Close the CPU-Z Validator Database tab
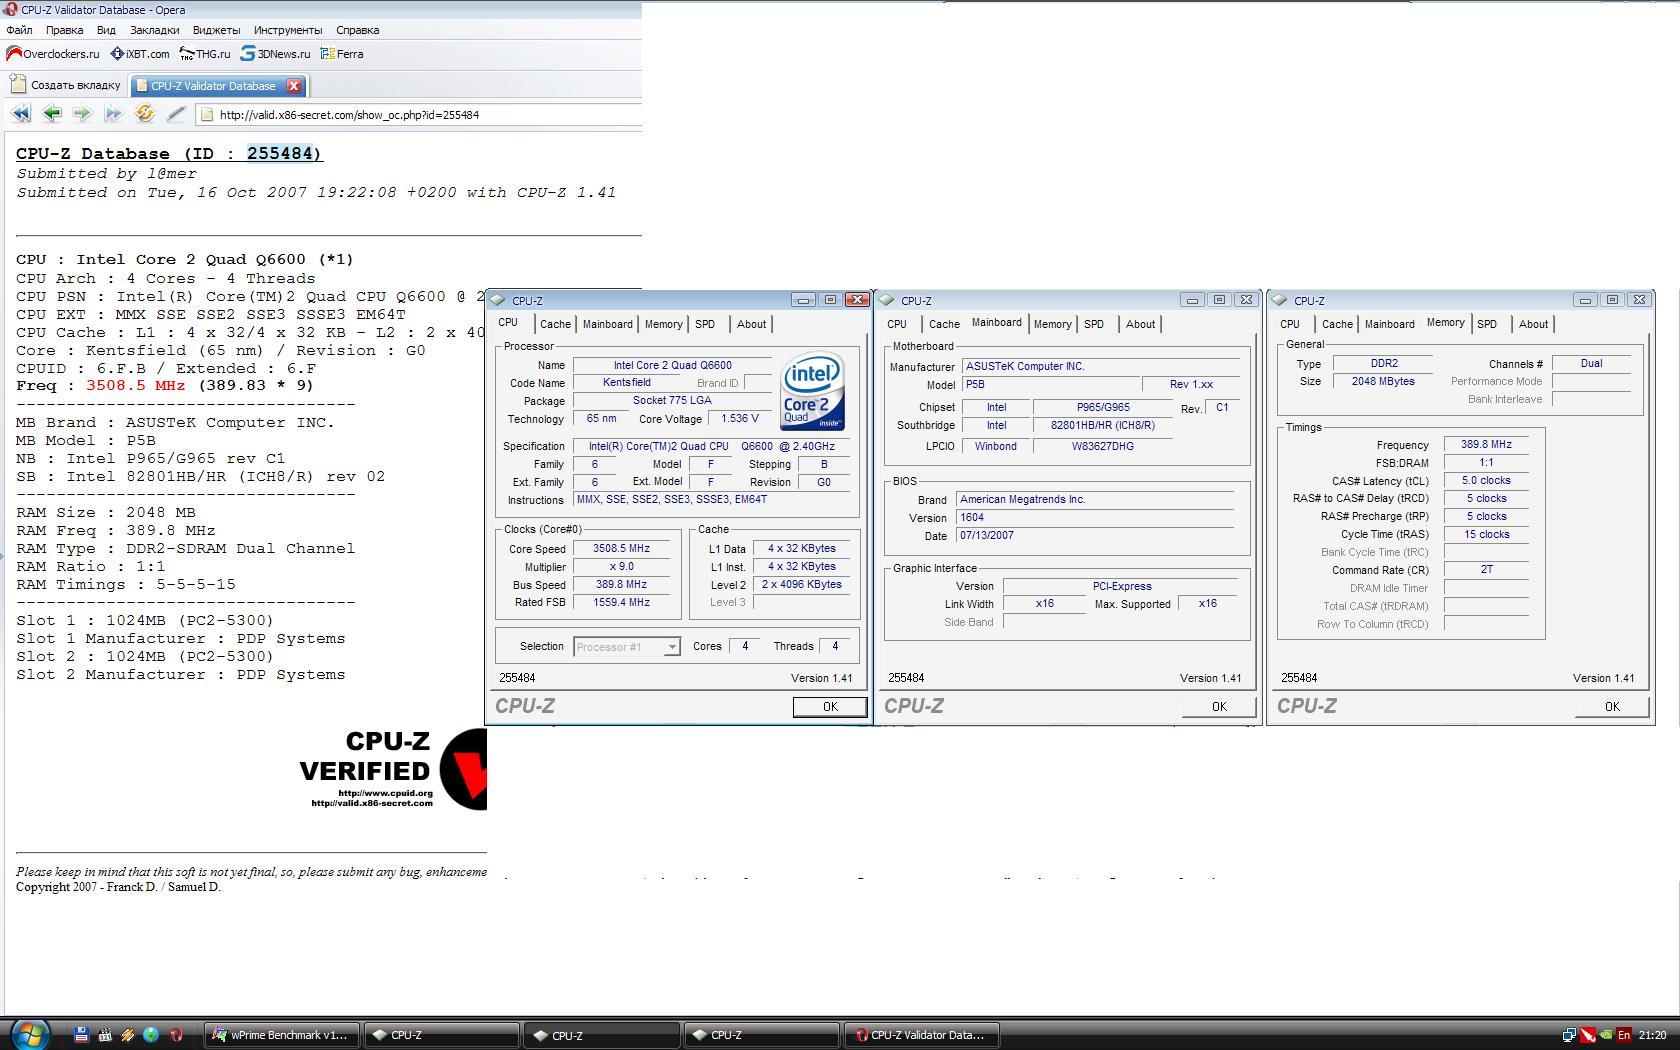The width and height of the screenshot is (1680, 1050). pyautogui.click(x=294, y=86)
